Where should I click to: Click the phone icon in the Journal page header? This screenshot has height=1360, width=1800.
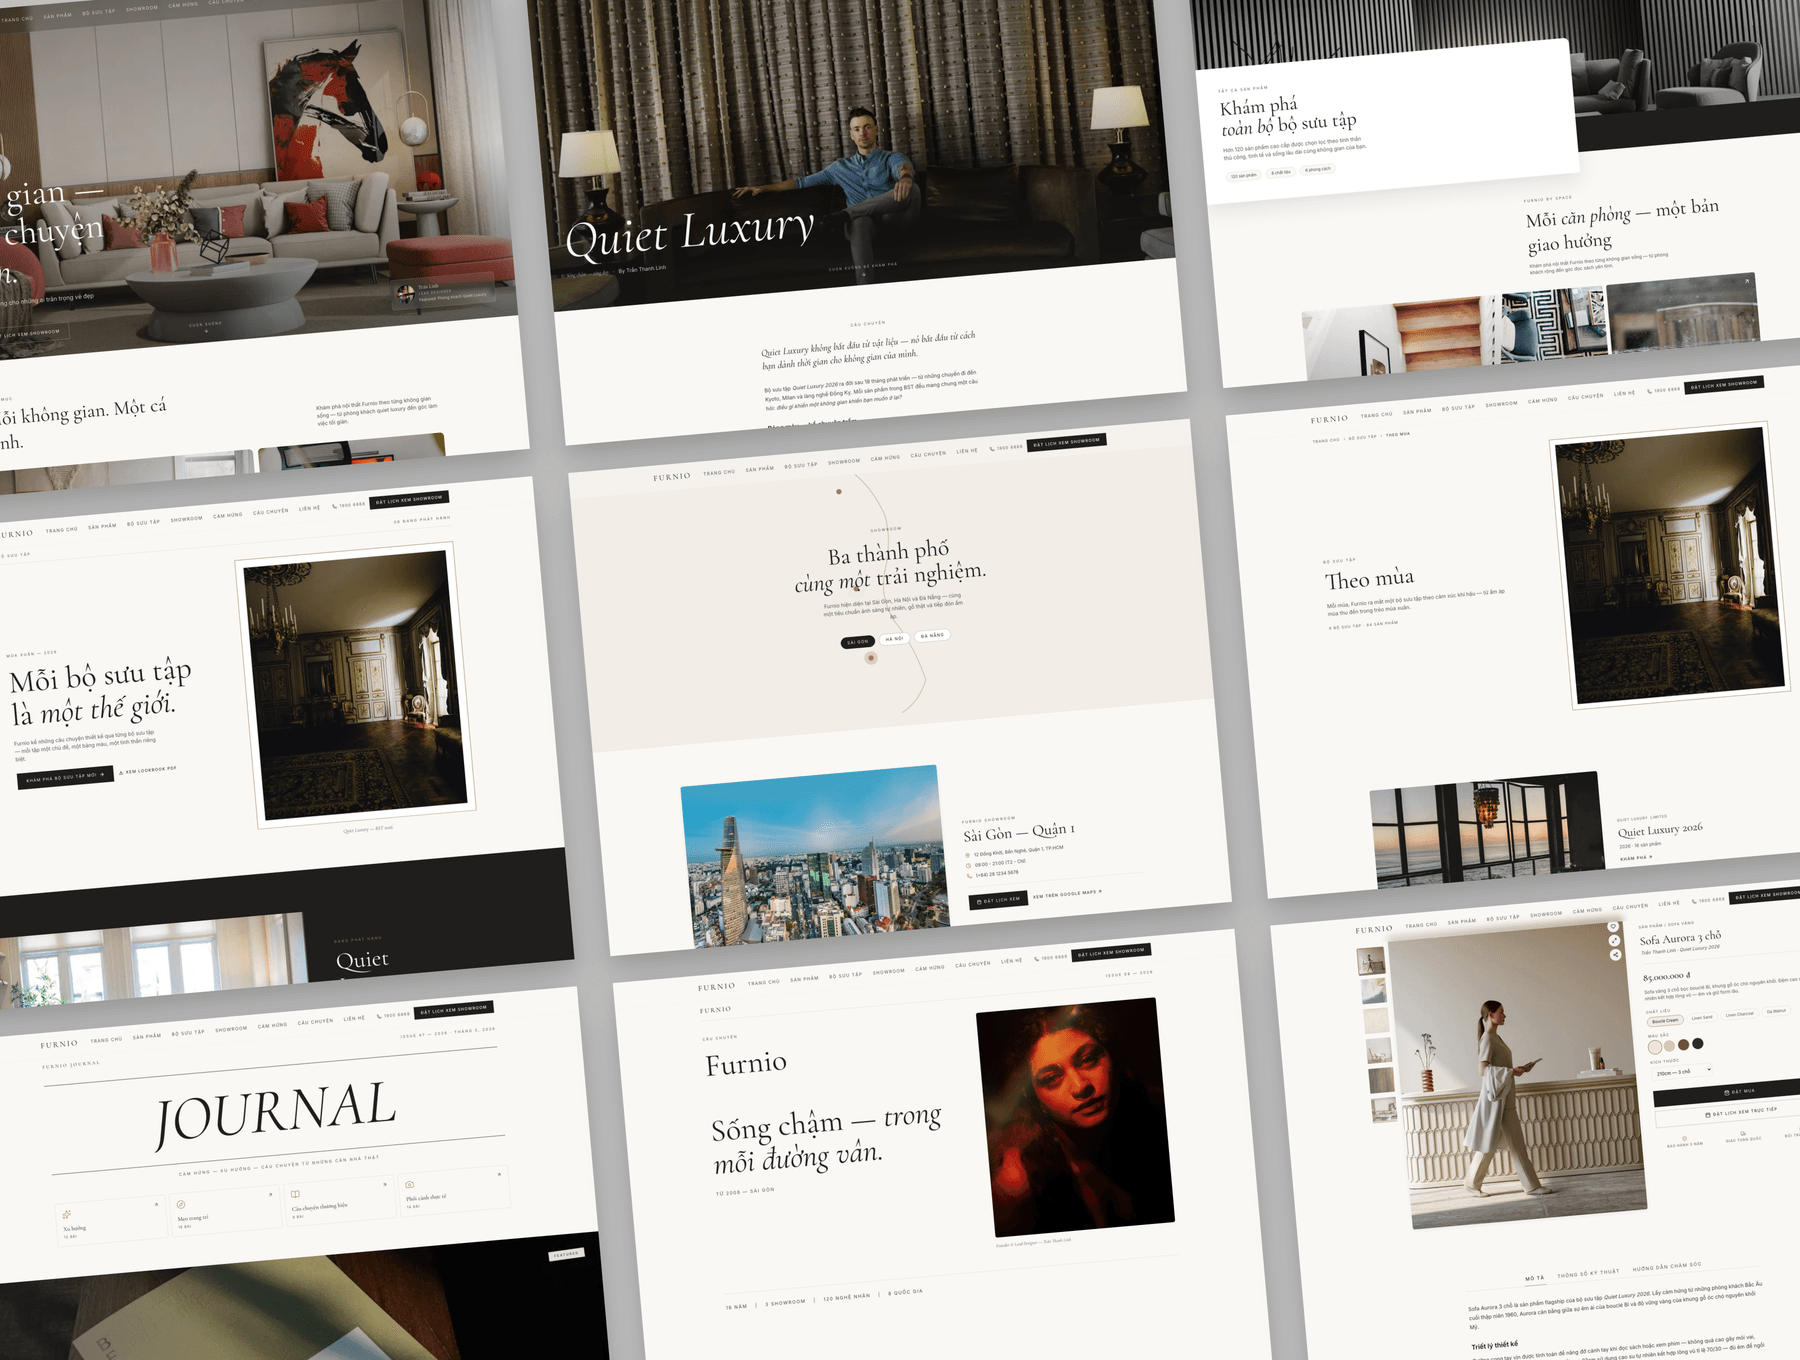tap(379, 1016)
